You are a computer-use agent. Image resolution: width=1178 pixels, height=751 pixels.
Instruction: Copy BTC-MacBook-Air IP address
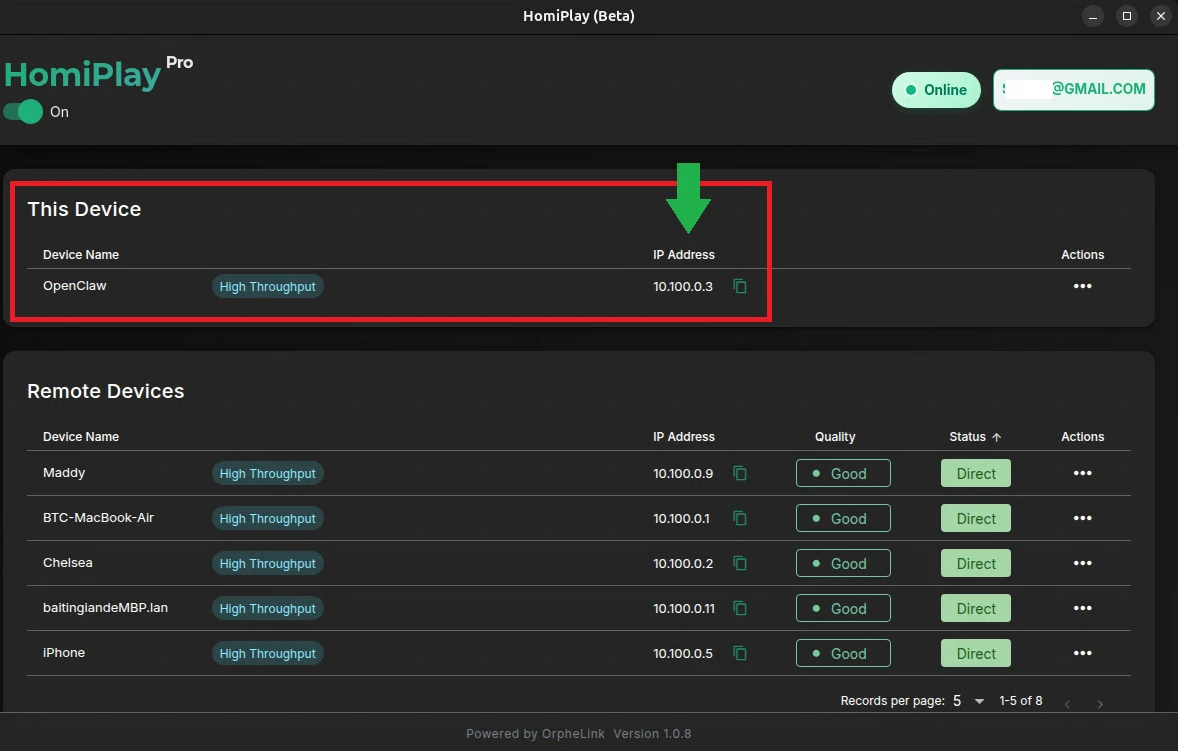740,518
